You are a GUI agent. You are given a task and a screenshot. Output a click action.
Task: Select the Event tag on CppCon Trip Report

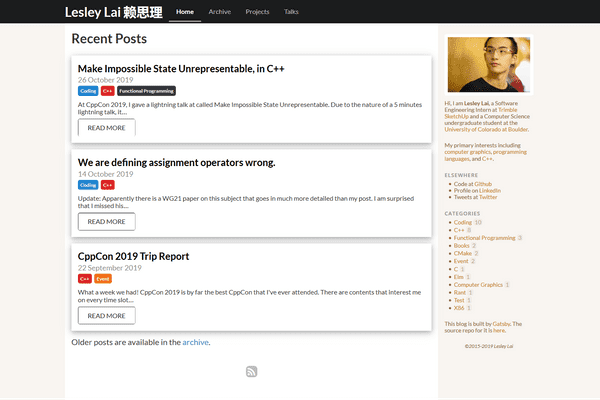click(x=103, y=279)
